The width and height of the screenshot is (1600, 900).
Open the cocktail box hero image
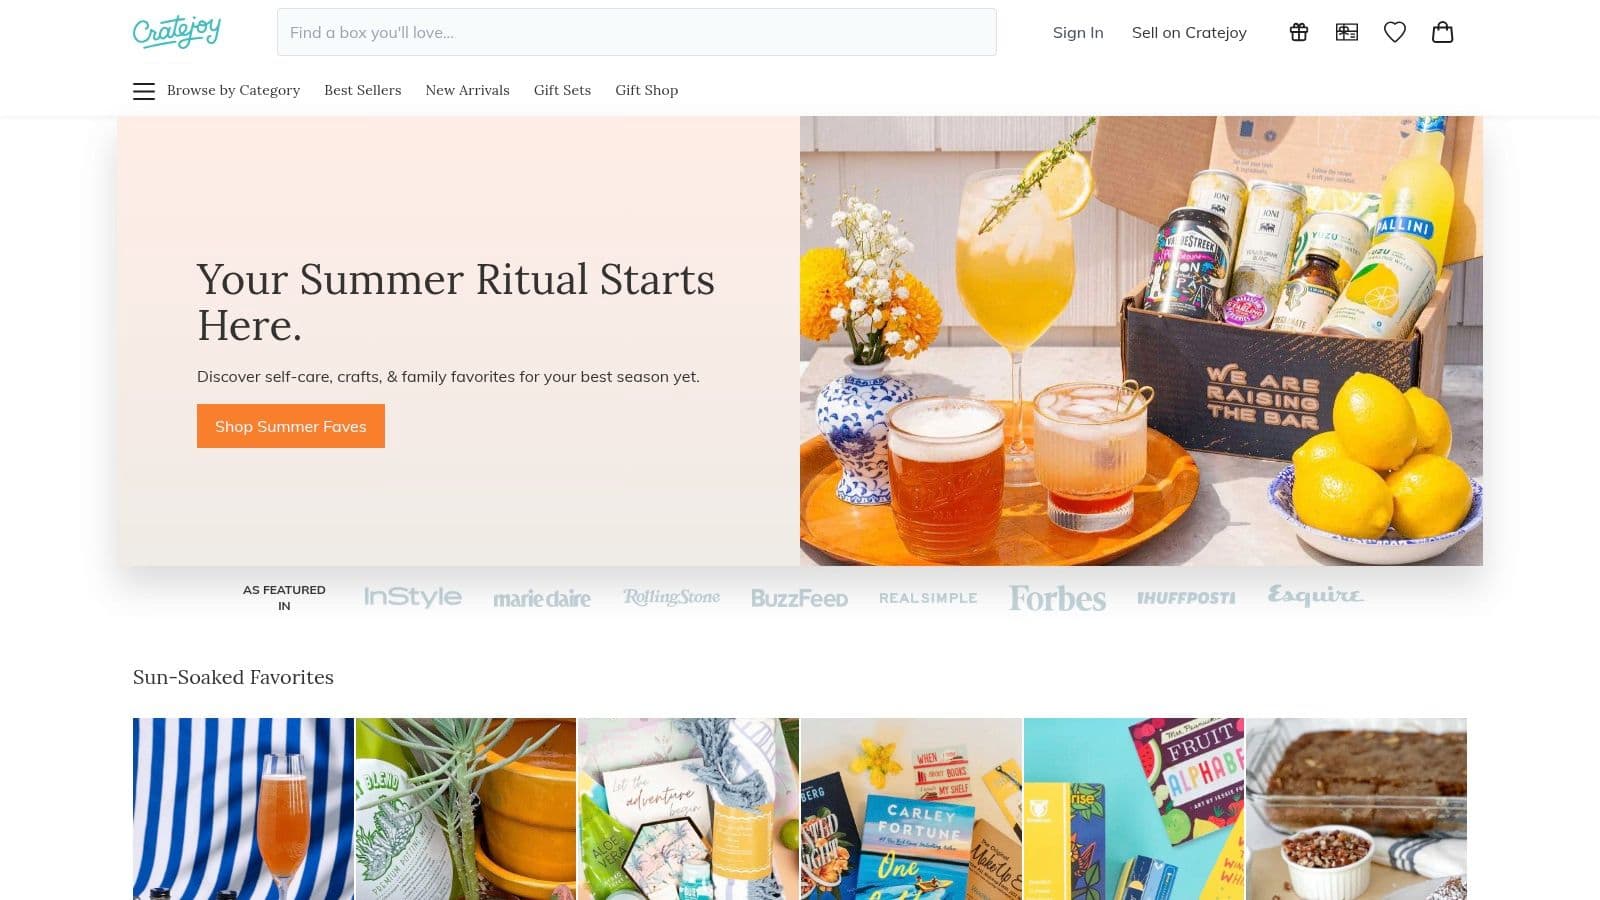(1141, 341)
